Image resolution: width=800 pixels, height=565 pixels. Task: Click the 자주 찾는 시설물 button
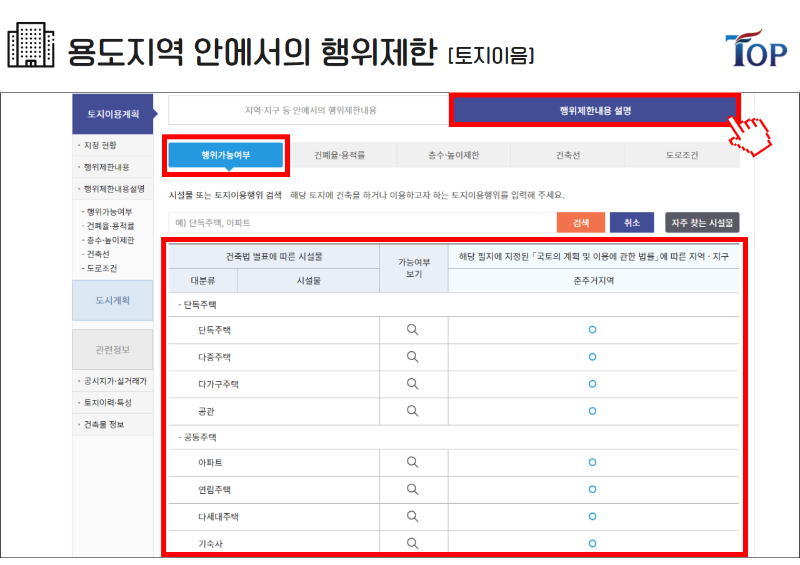(x=702, y=223)
